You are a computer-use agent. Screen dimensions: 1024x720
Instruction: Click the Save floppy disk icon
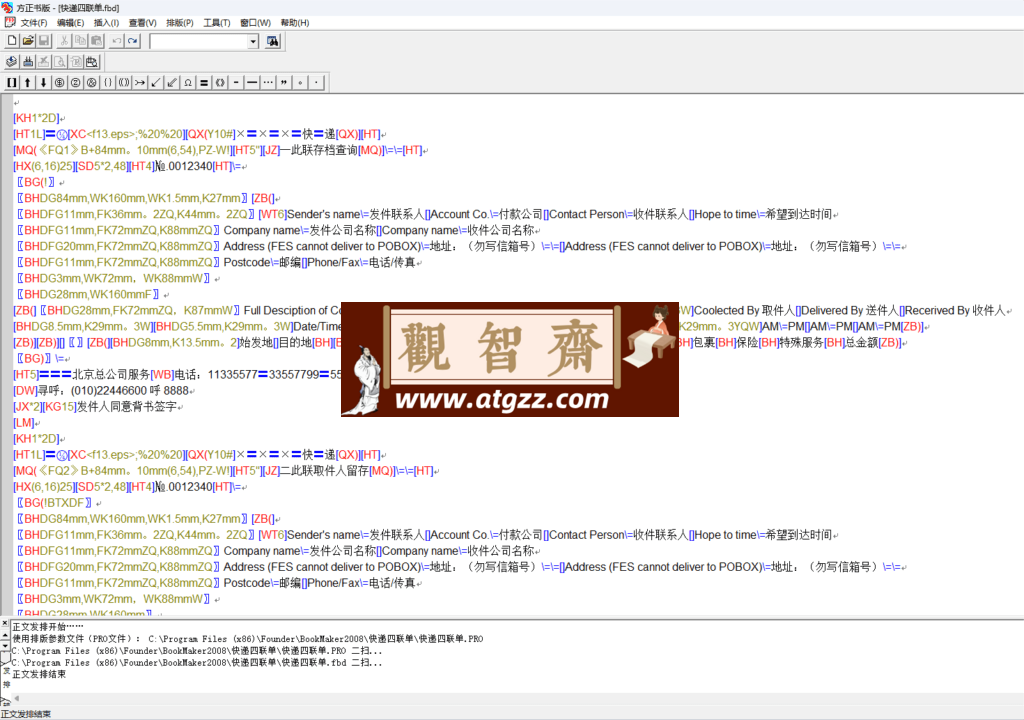(x=44, y=41)
